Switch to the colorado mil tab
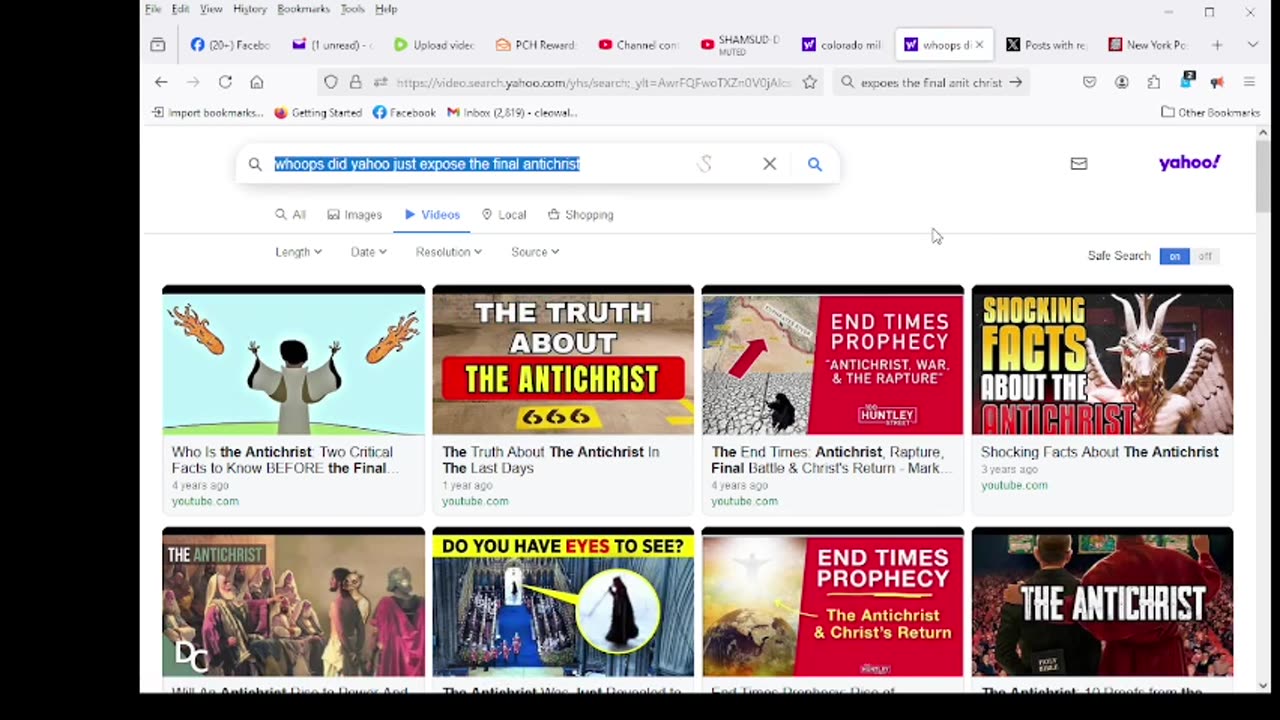 point(842,45)
